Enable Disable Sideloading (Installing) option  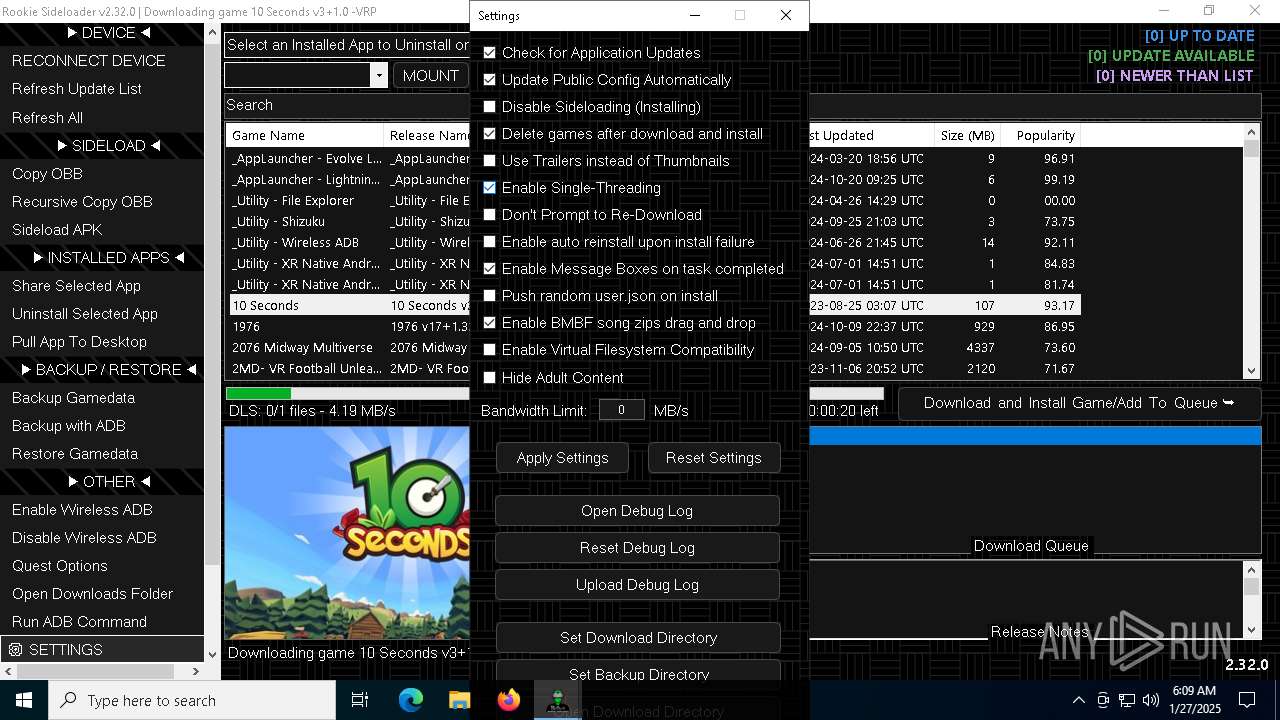point(490,106)
